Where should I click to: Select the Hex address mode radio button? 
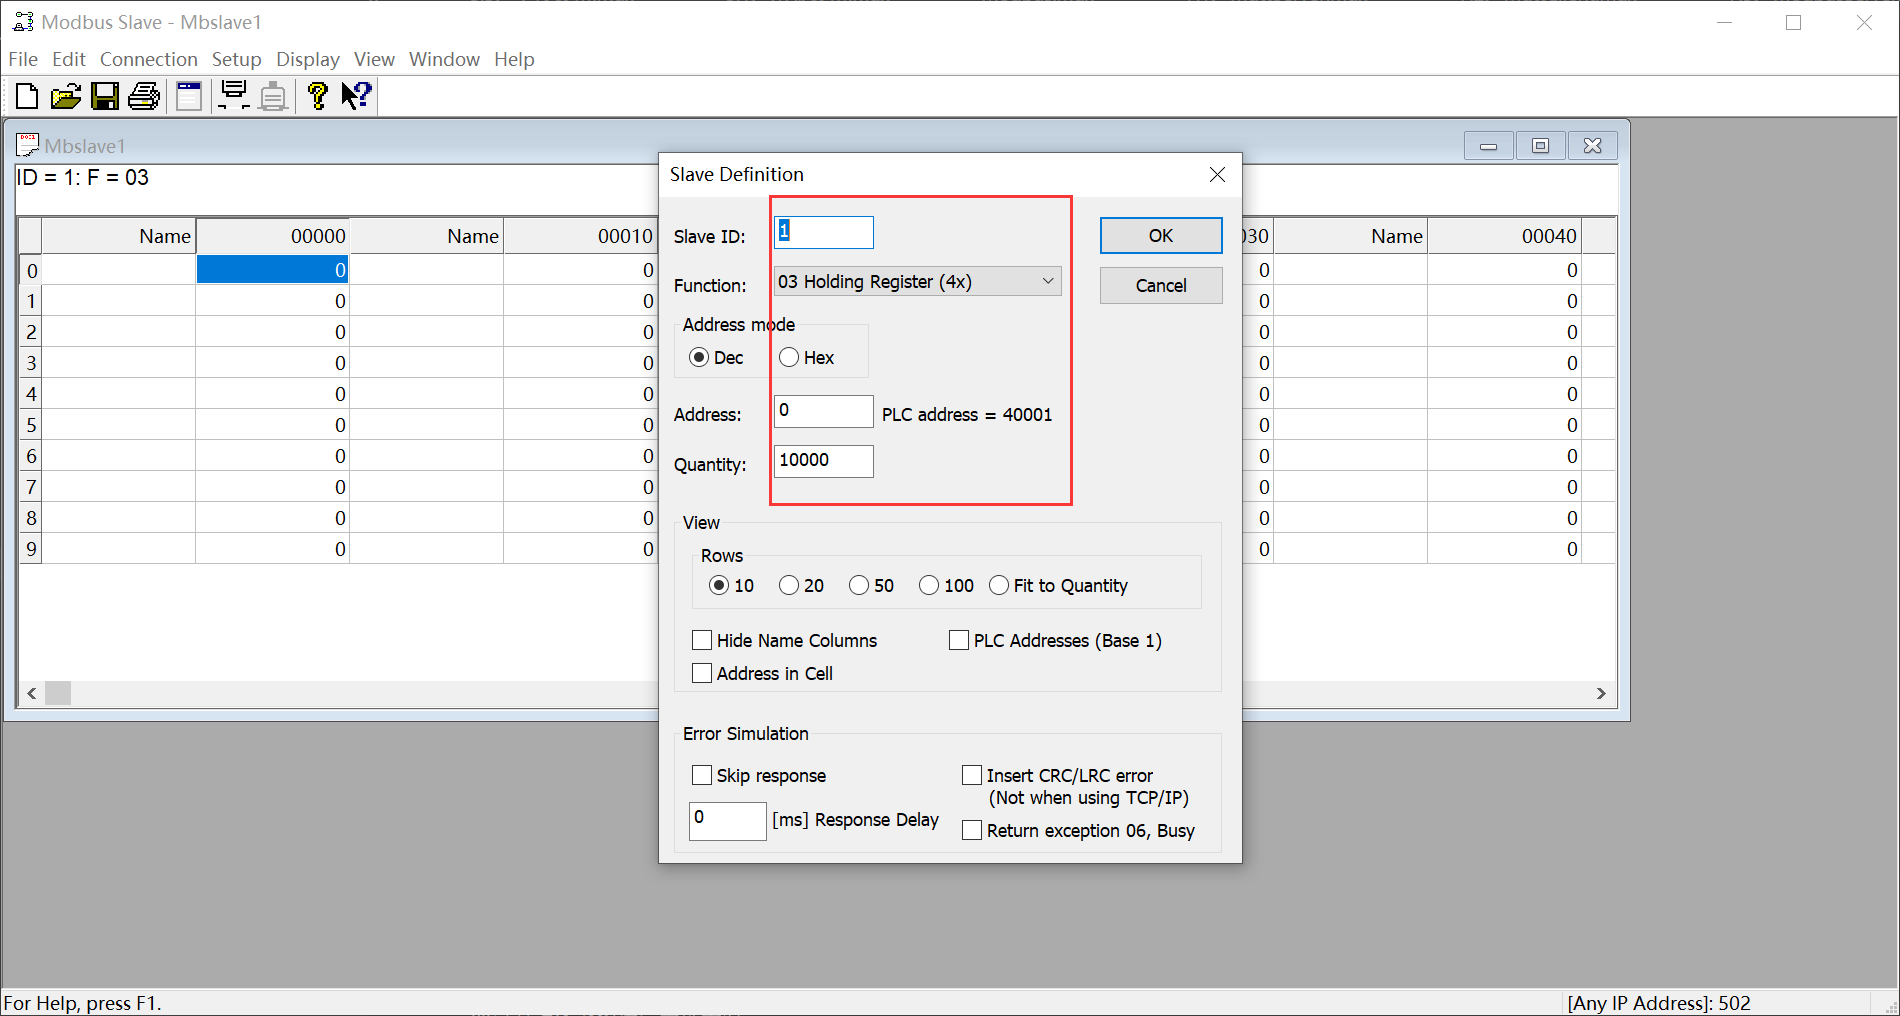coord(789,358)
